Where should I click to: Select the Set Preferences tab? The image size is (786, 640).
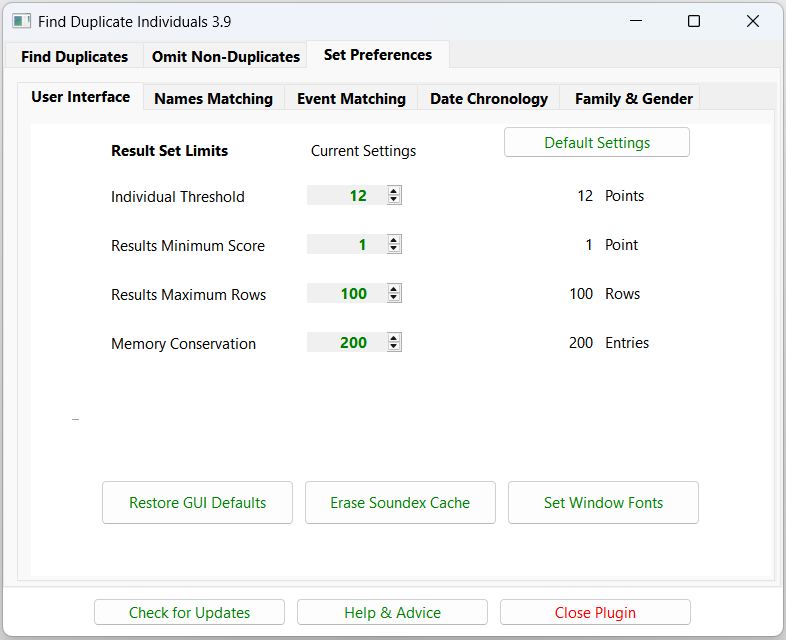pos(377,54)
